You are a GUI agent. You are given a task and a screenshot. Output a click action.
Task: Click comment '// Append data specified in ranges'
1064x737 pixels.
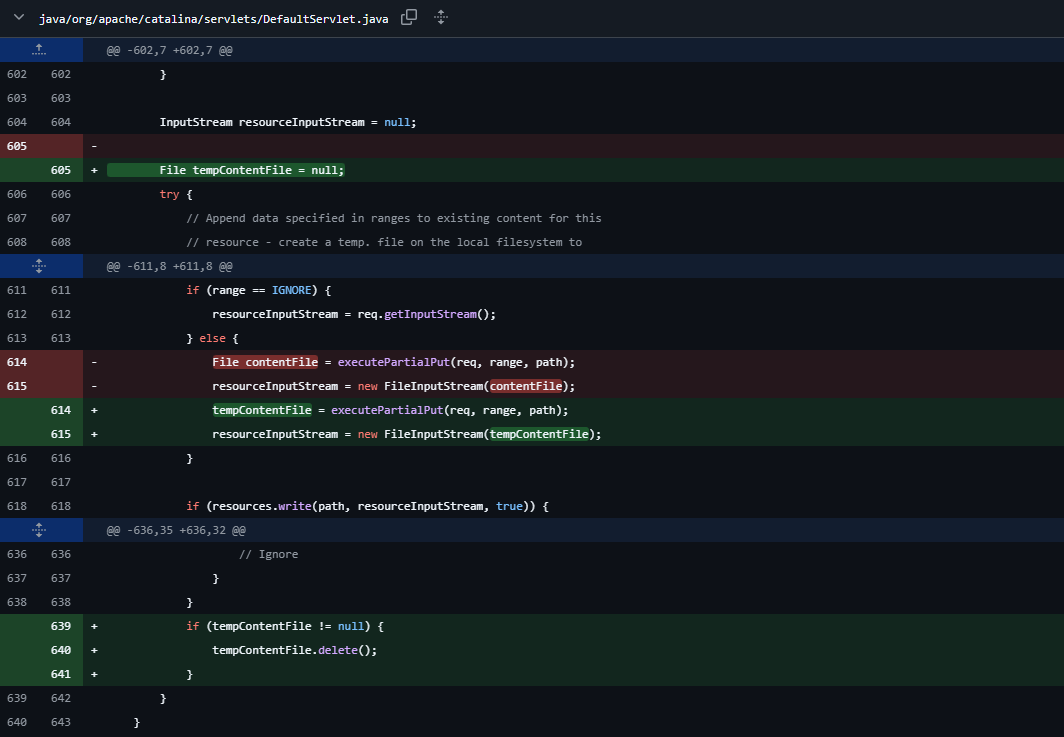click(x=394, y=218)
